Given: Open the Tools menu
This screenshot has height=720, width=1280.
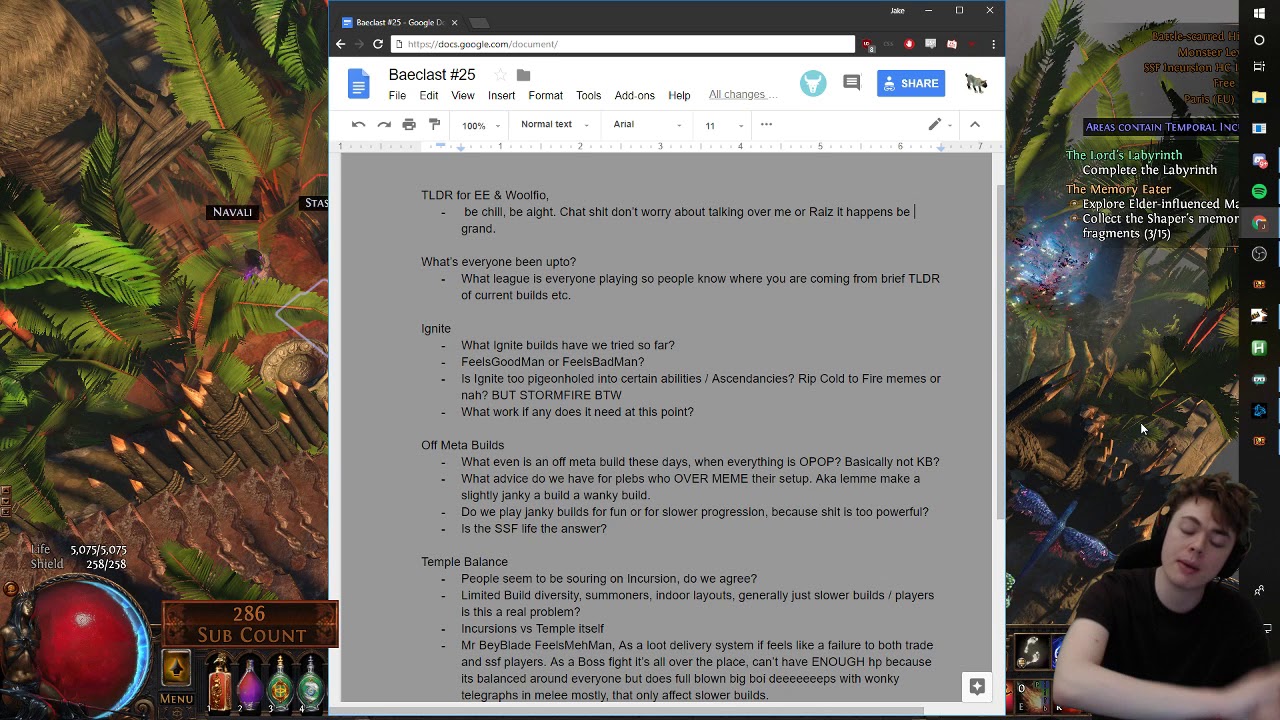Looking at the screenshot, I should [x=588, y=95].
